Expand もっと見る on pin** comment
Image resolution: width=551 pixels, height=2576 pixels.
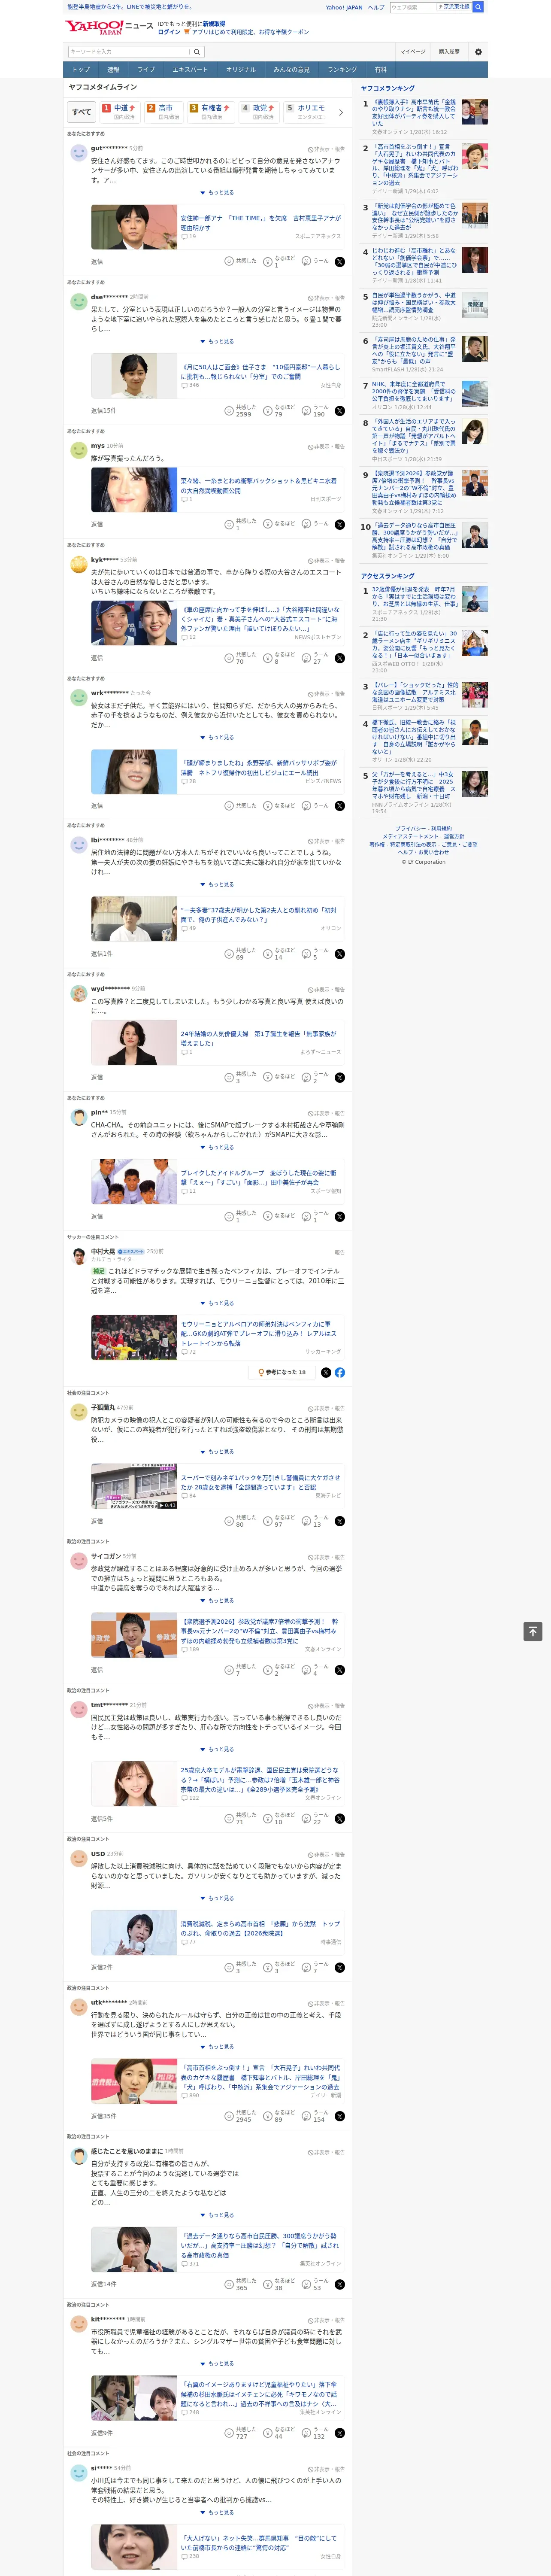tap(217, 1147)
